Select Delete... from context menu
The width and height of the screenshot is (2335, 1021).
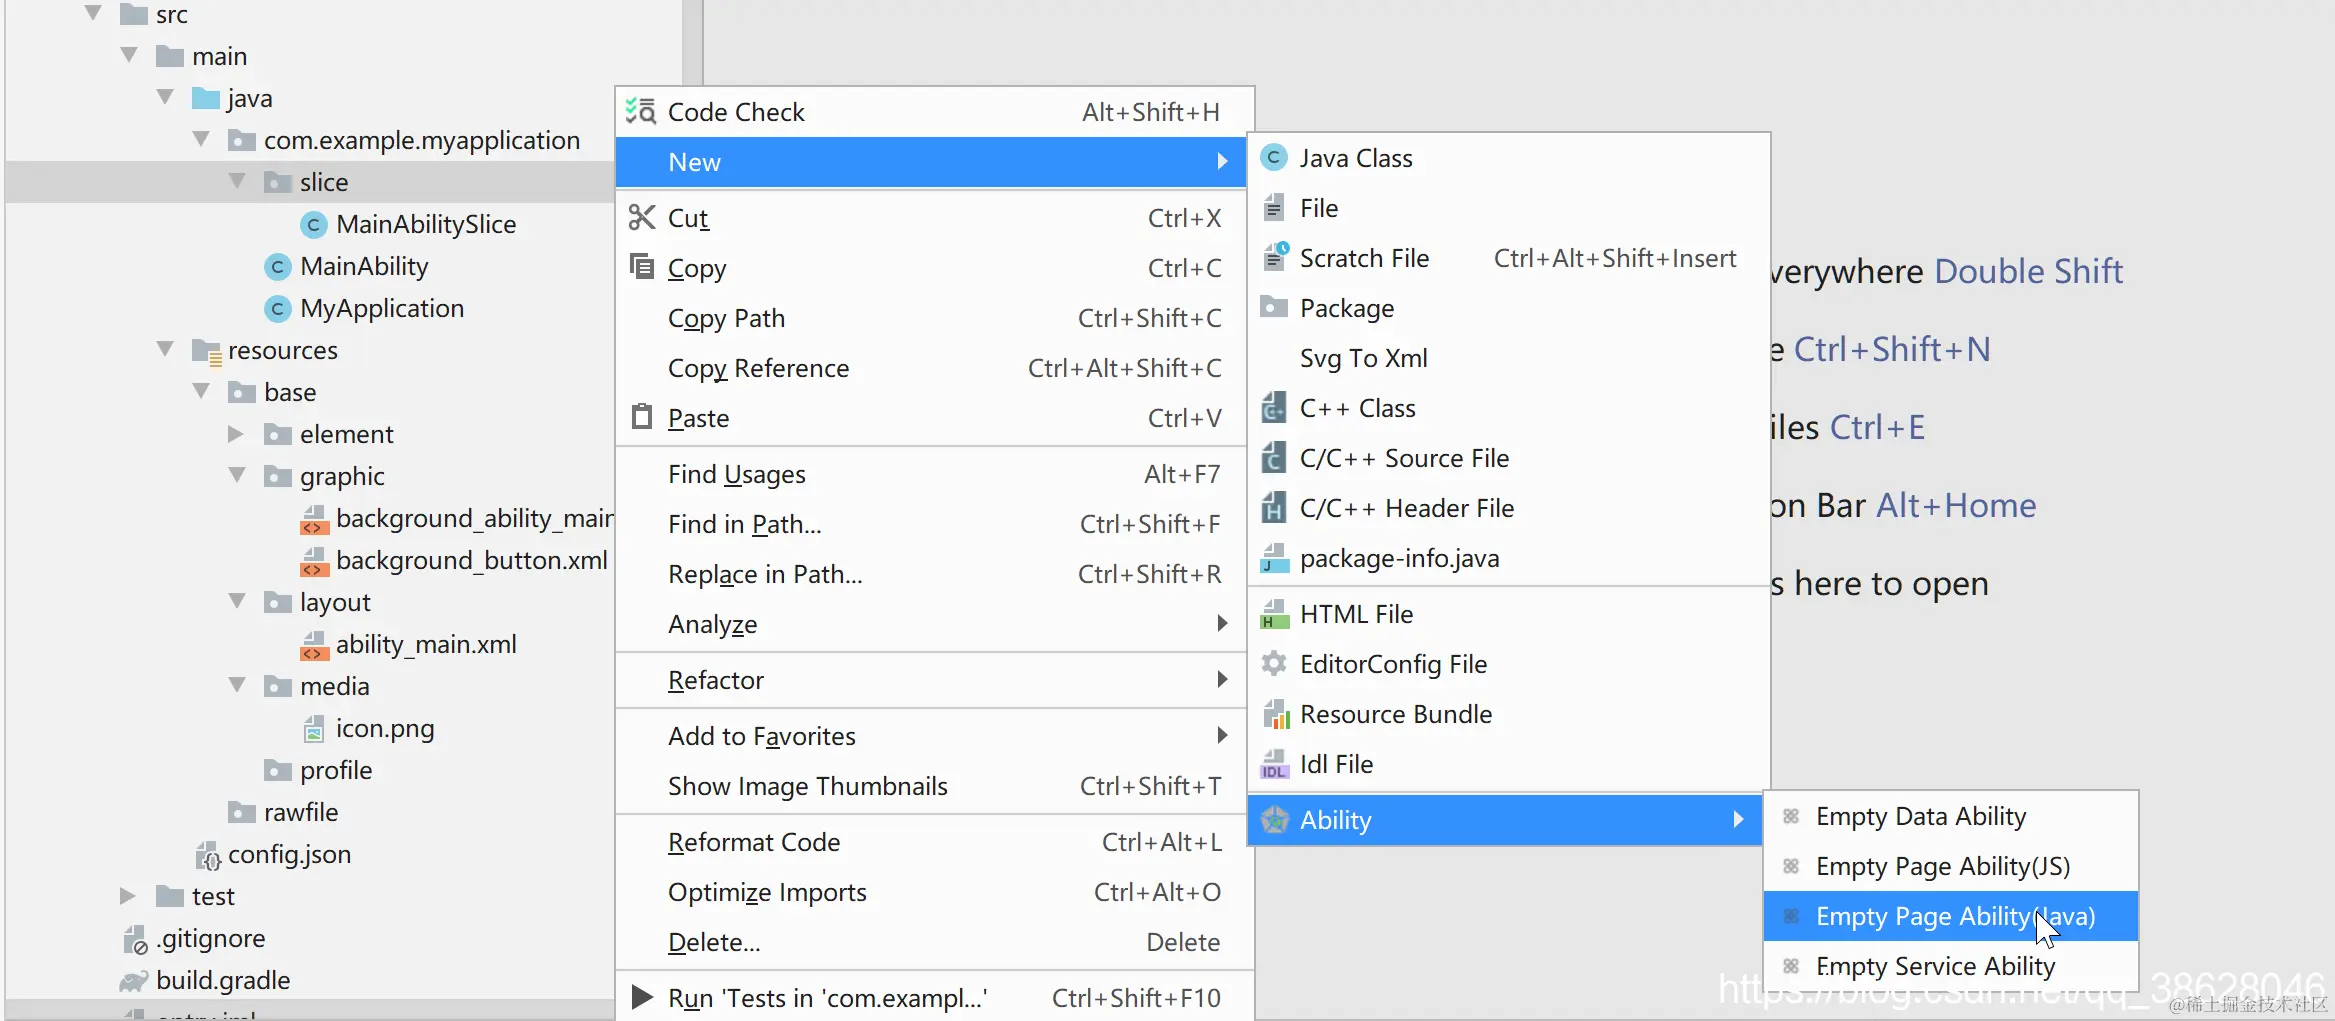[x=931, y=942]
